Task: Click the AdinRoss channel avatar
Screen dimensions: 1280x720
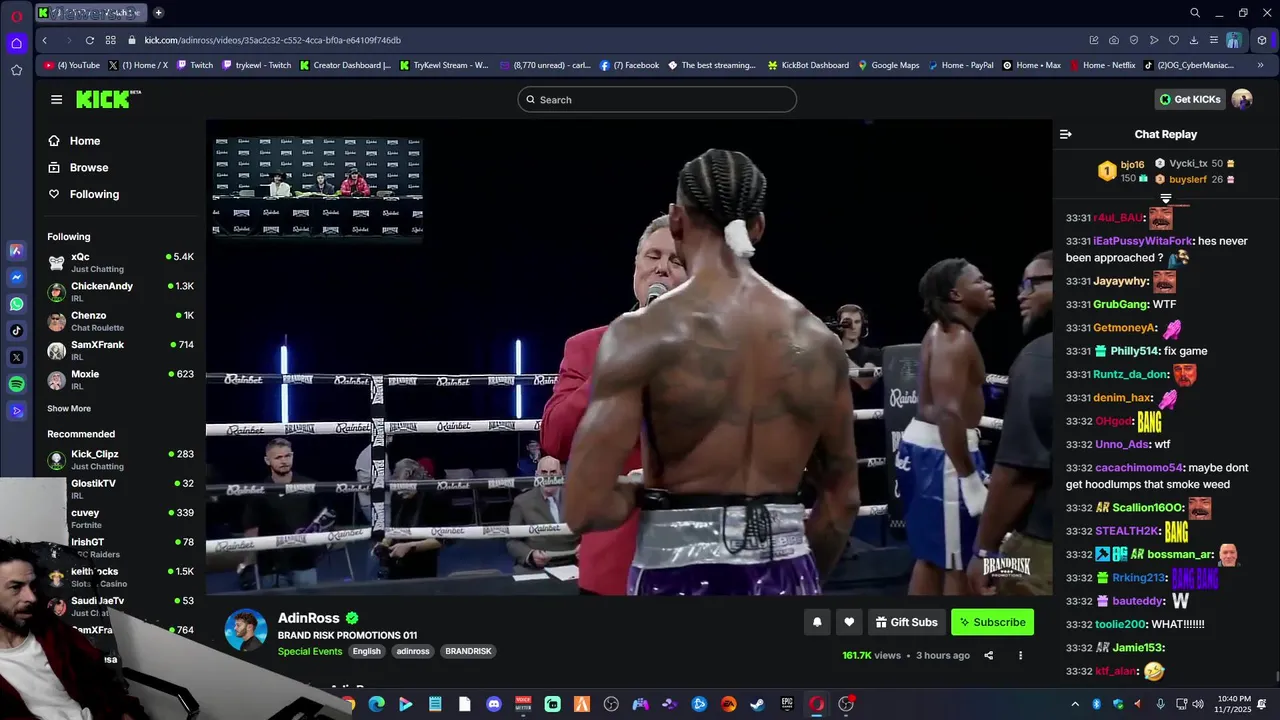Action: point(246,630)
